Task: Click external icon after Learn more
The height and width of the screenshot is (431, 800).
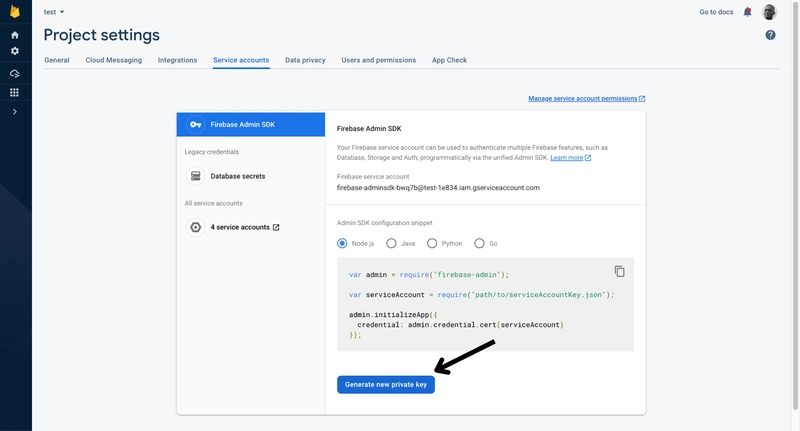Action: point(588,158)
